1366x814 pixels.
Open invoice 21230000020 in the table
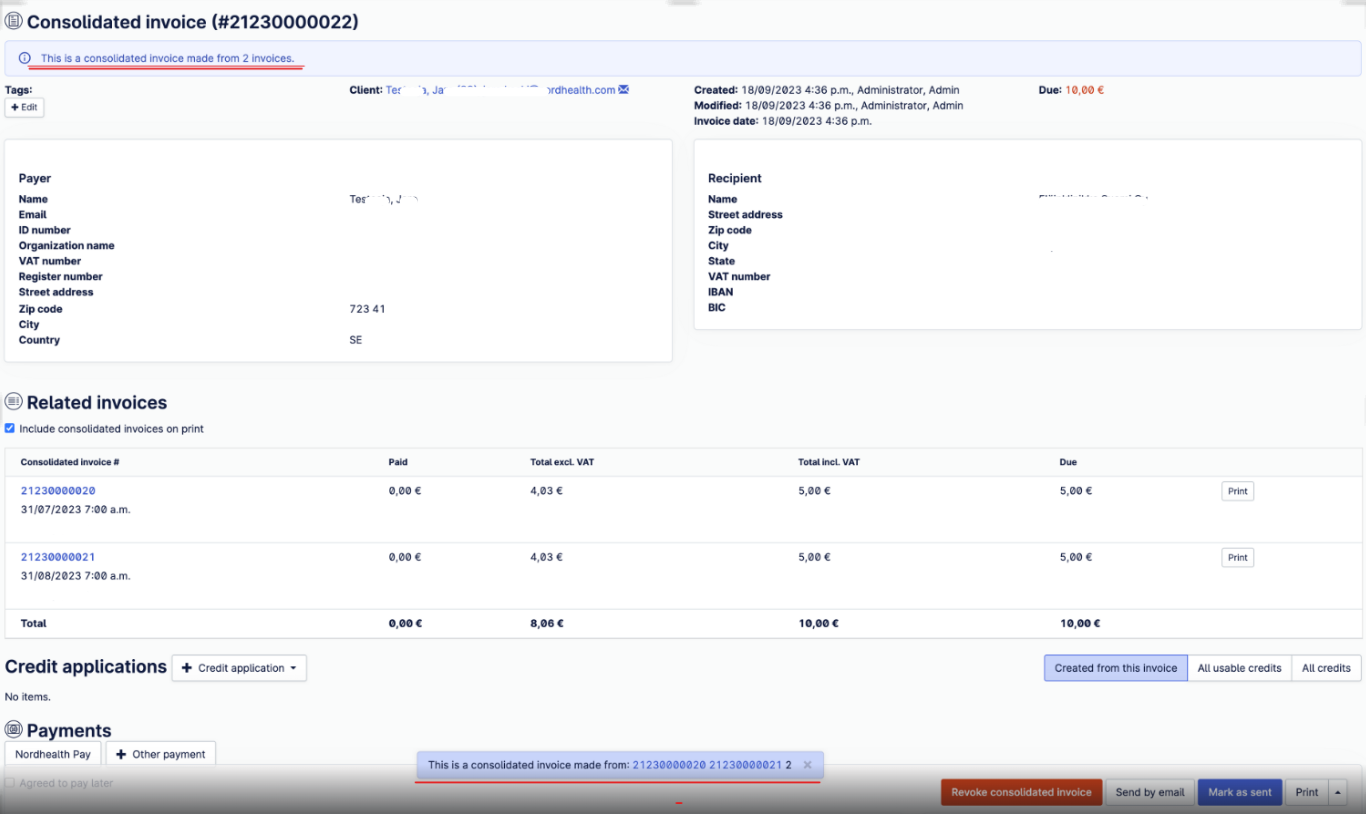(58, 491)
